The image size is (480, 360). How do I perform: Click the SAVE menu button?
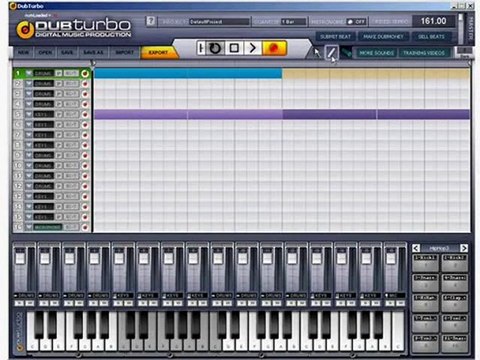[67, 53]
